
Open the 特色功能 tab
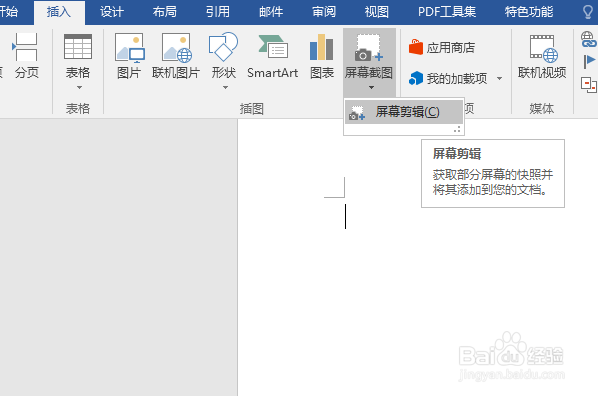click(529, 12)
